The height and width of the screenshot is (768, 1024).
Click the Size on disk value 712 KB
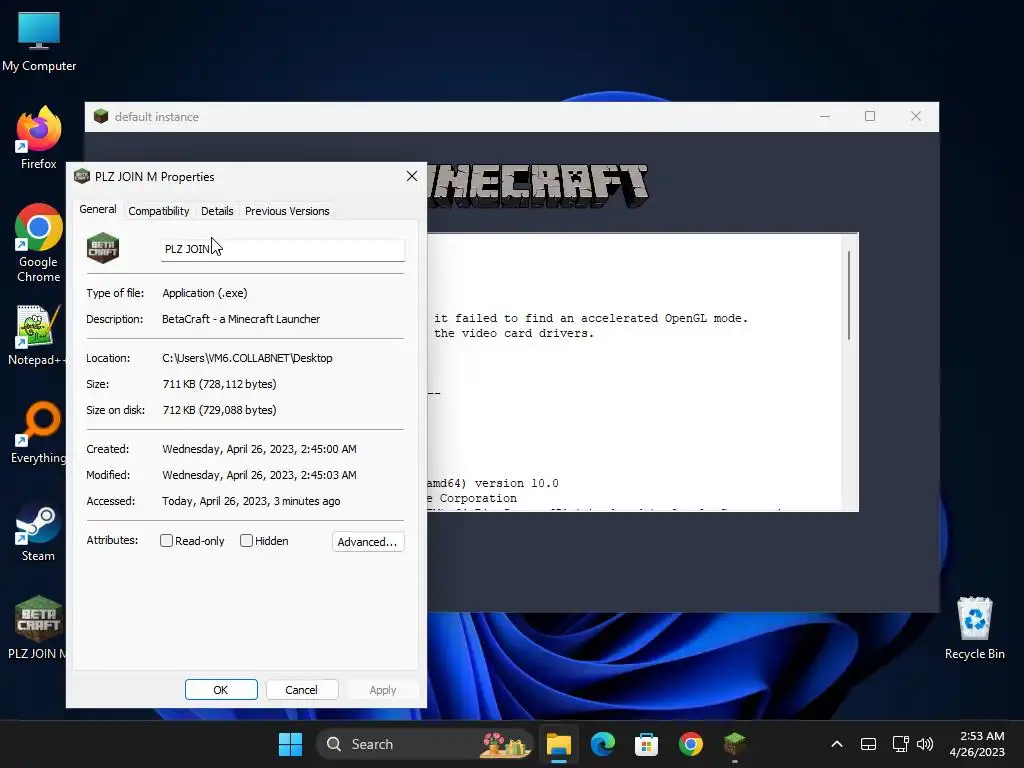[219, 410]
